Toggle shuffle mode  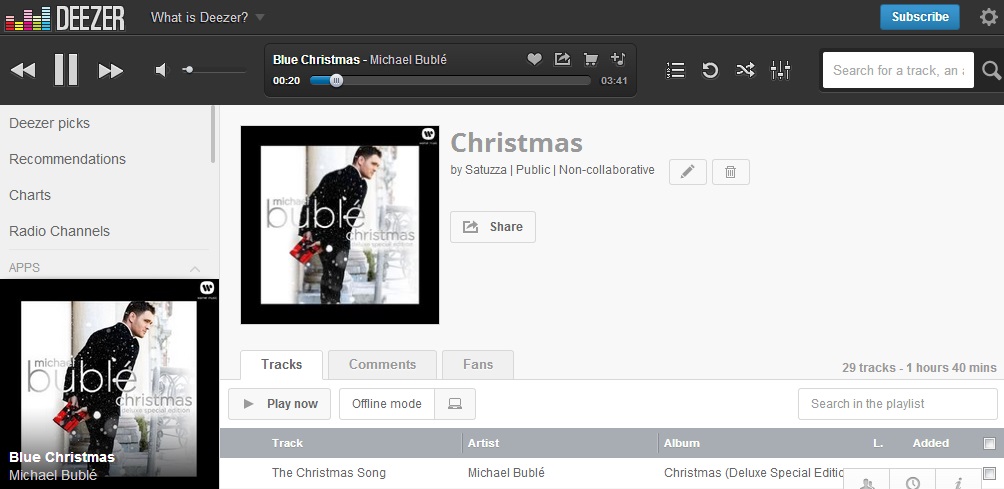coord(745,70)
